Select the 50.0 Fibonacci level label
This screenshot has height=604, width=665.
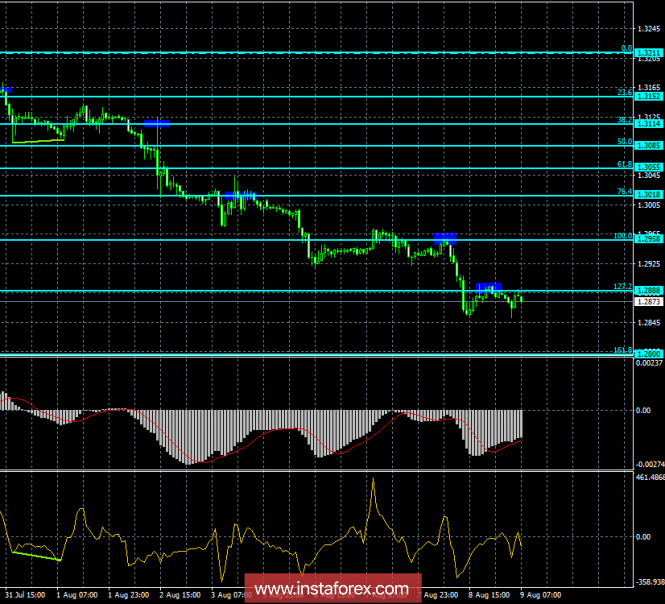pos(625,142)
